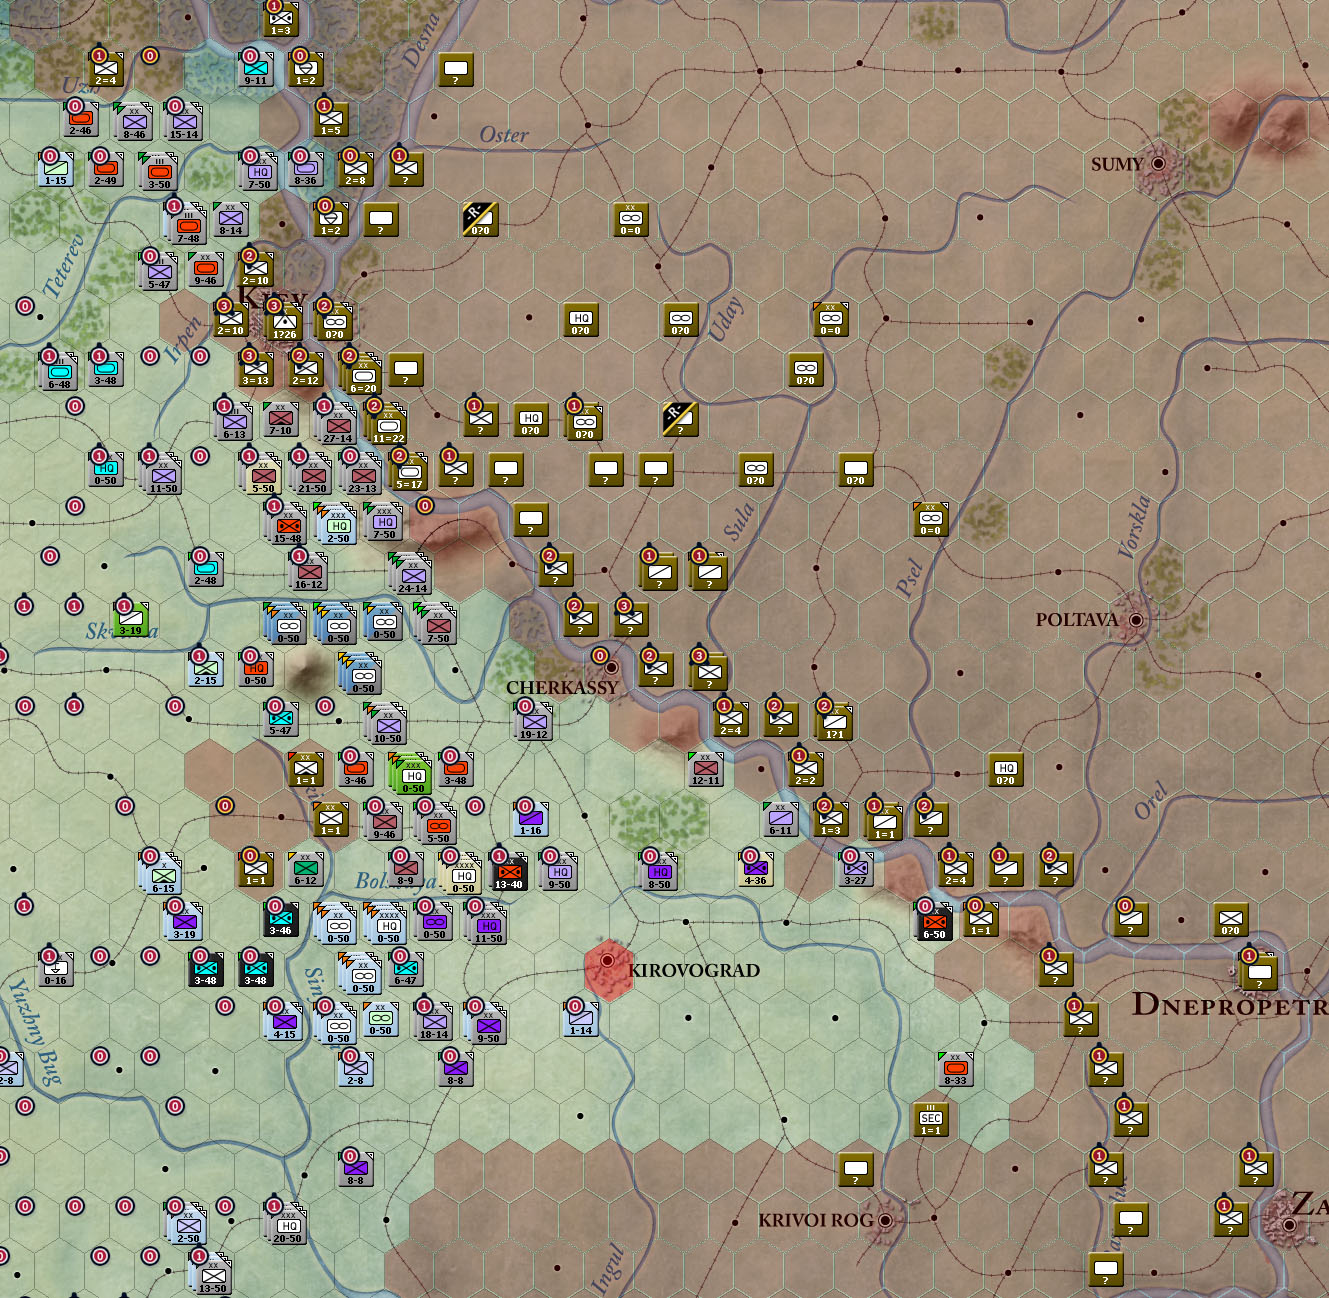Click the infantry counter labeled 16-12
1329x1298 pixels.
point(309,571)
